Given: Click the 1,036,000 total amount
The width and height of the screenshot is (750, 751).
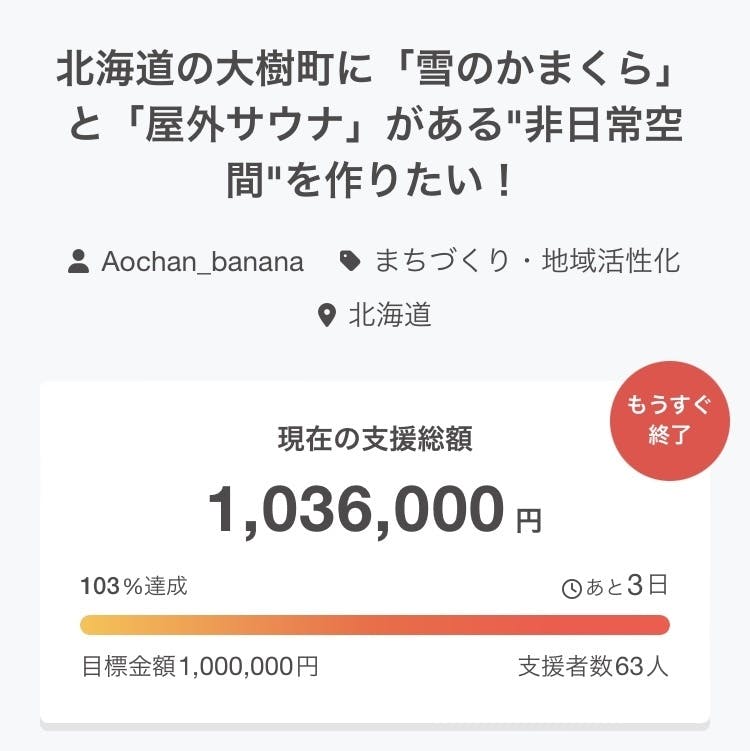Looking at the screenshot, I should click(356, 510).
